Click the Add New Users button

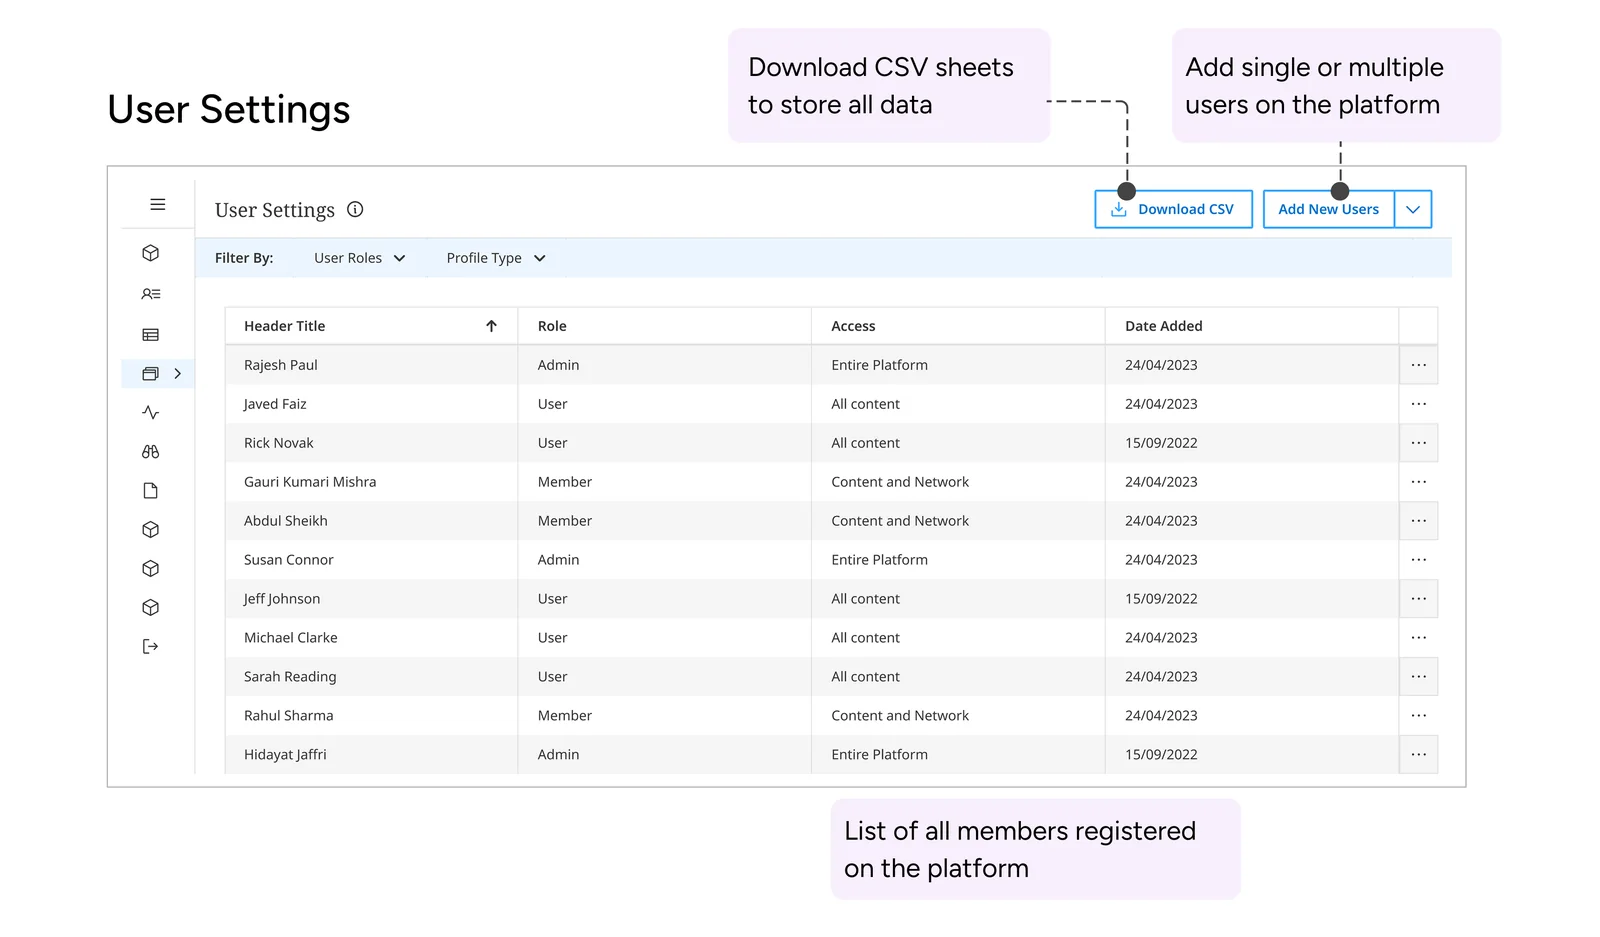coord(1329,209)
